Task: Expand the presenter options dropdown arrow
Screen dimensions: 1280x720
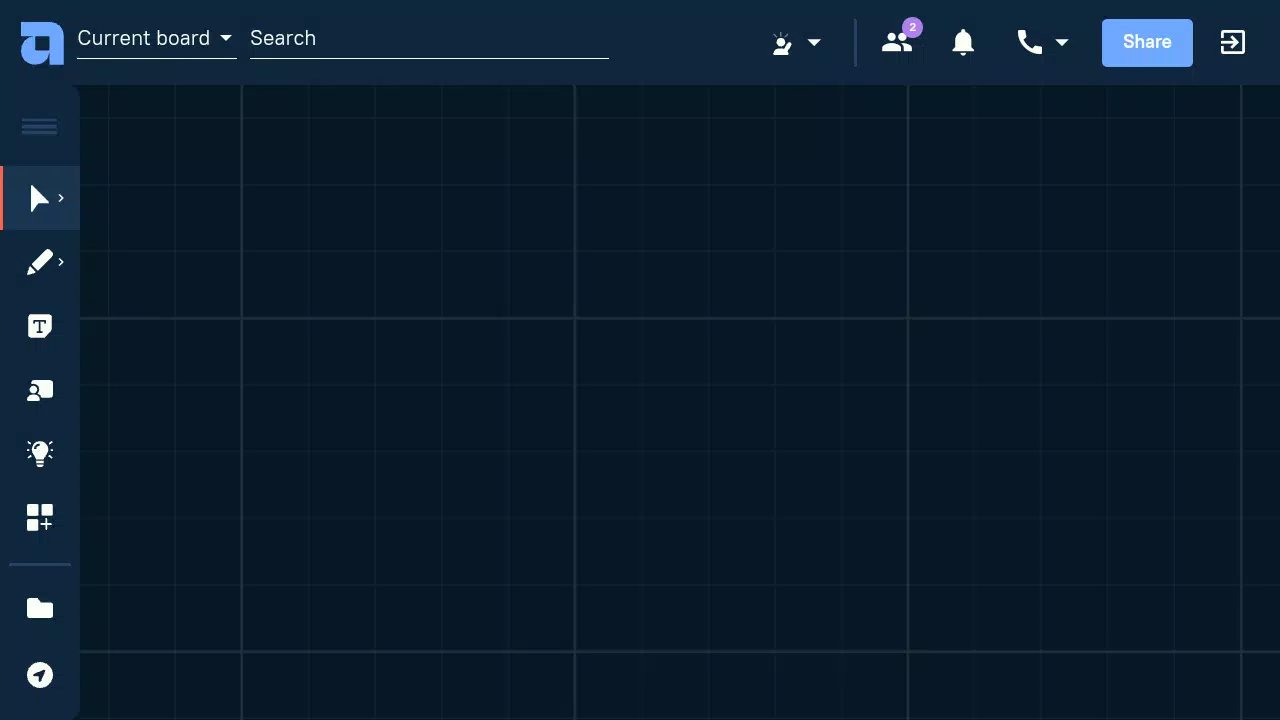Action: click(814, 43)
